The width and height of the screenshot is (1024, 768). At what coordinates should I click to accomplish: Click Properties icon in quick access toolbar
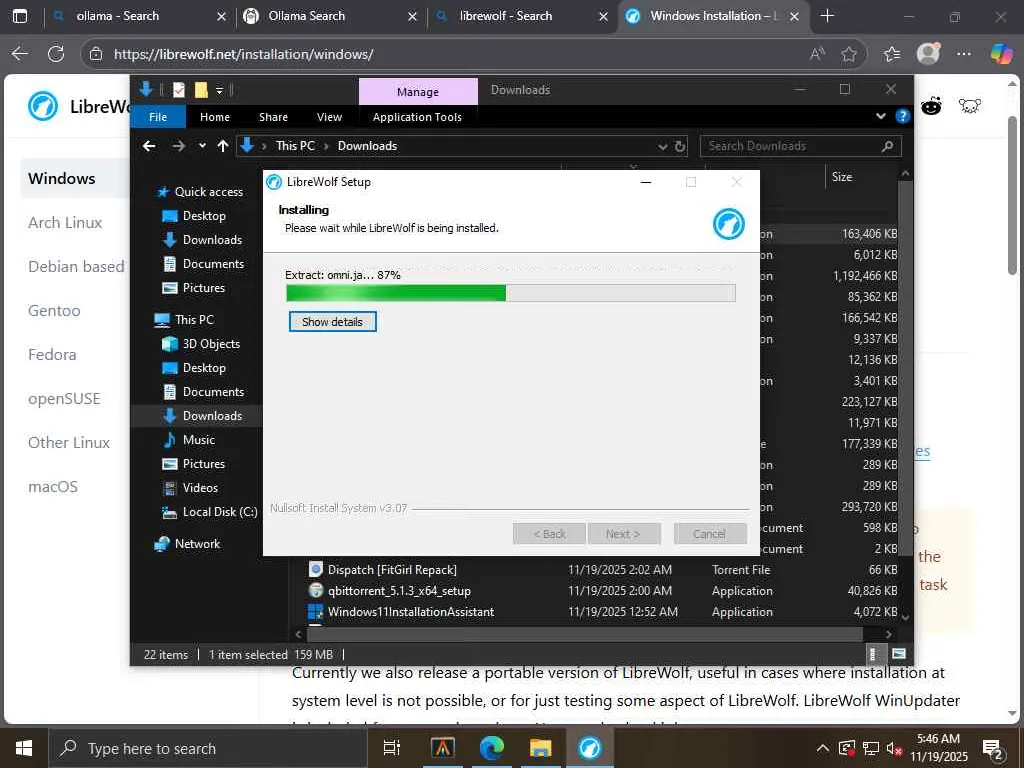(179, 90)
